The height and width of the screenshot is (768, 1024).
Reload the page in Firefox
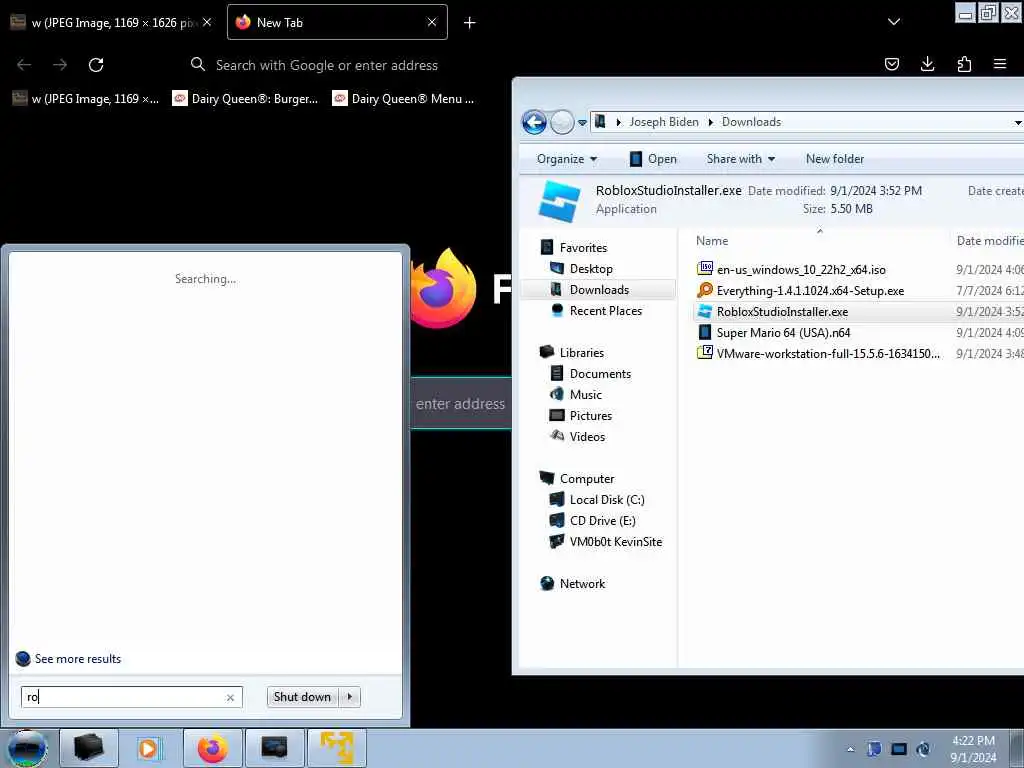tap(96, 65)
